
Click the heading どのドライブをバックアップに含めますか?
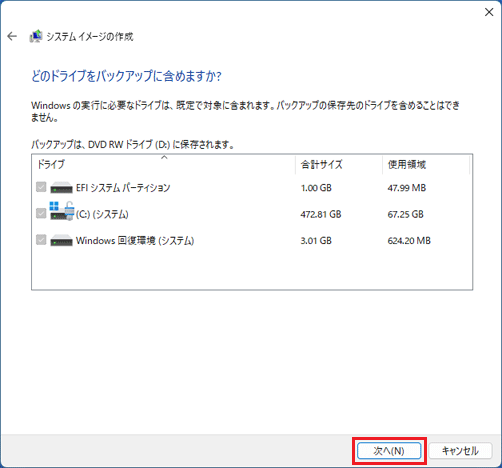pos(126,76)
